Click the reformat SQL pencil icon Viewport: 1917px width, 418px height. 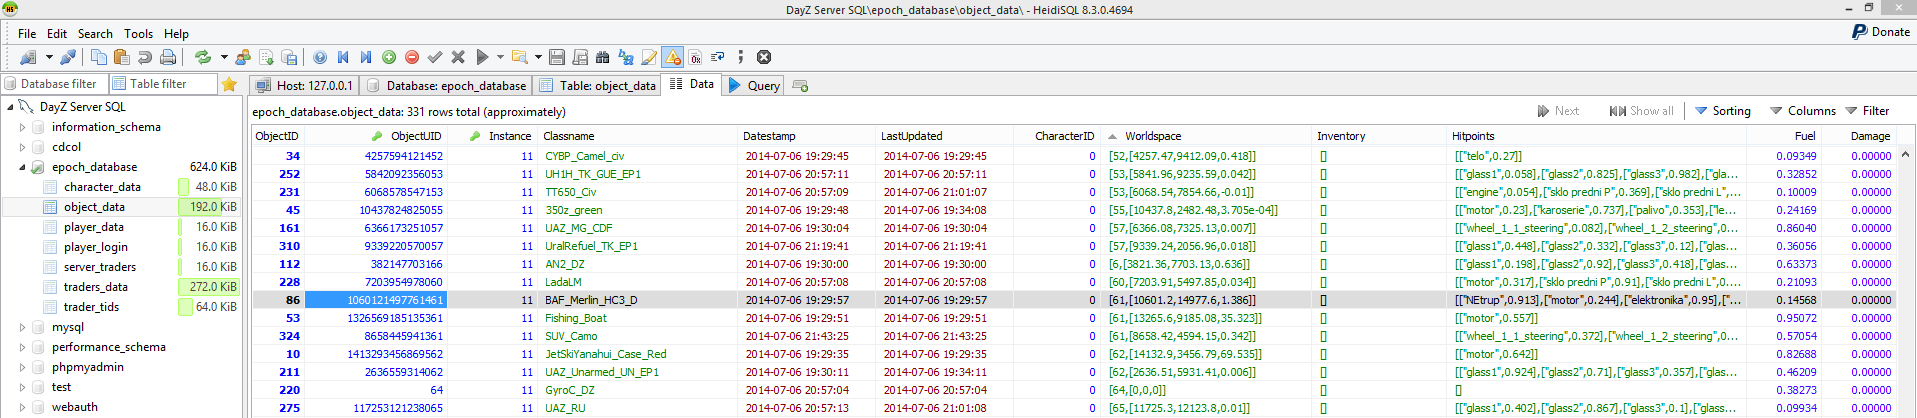point(649,57)
